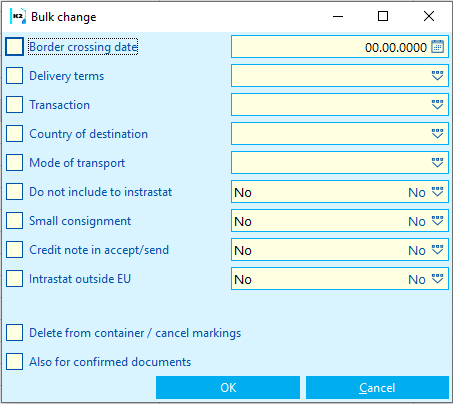Open the calendar picker for Border crossing date
Screen dimensions: 453x404
point(437,47)
